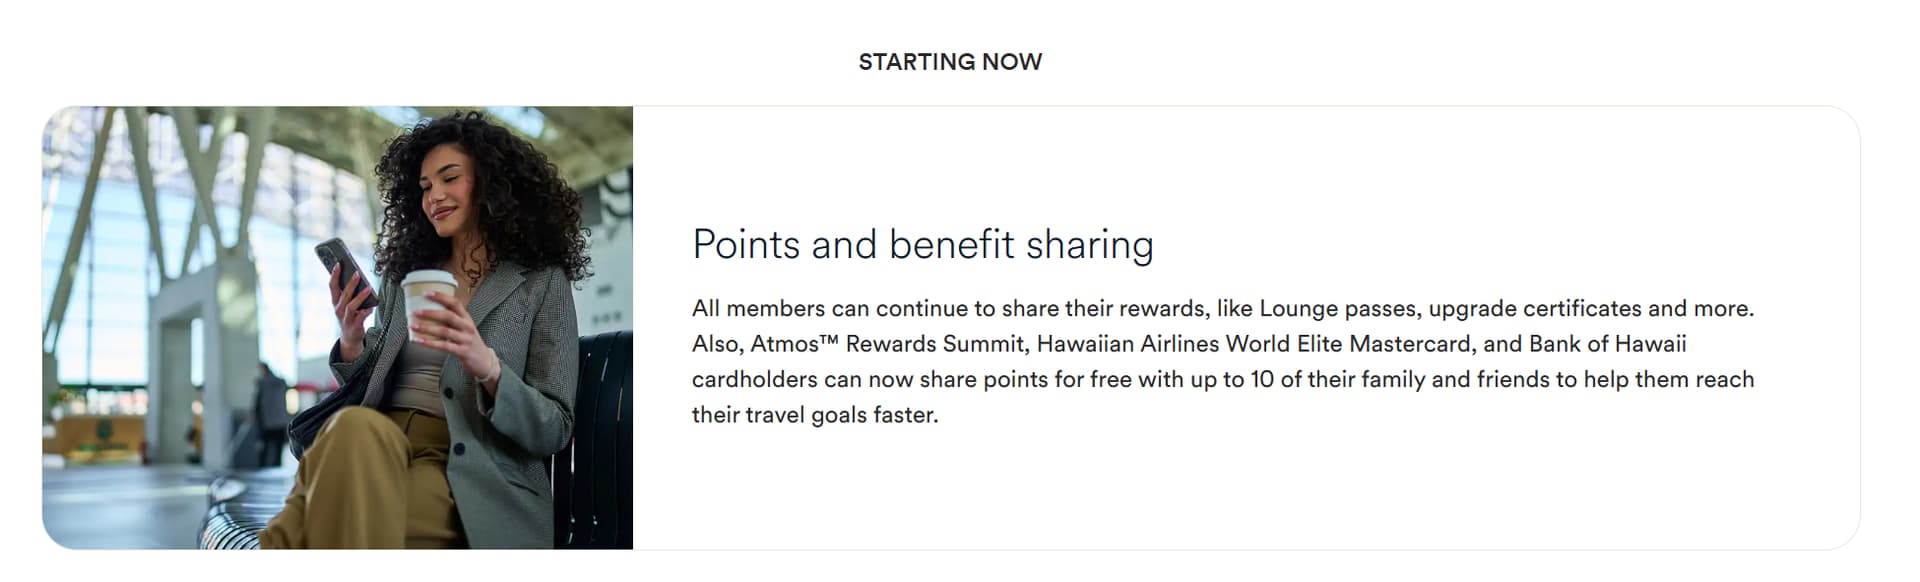This screenshot has width=1920, height=582.
Task: Click the "Bank of Hawaii" text
Action: [1607, 345]
